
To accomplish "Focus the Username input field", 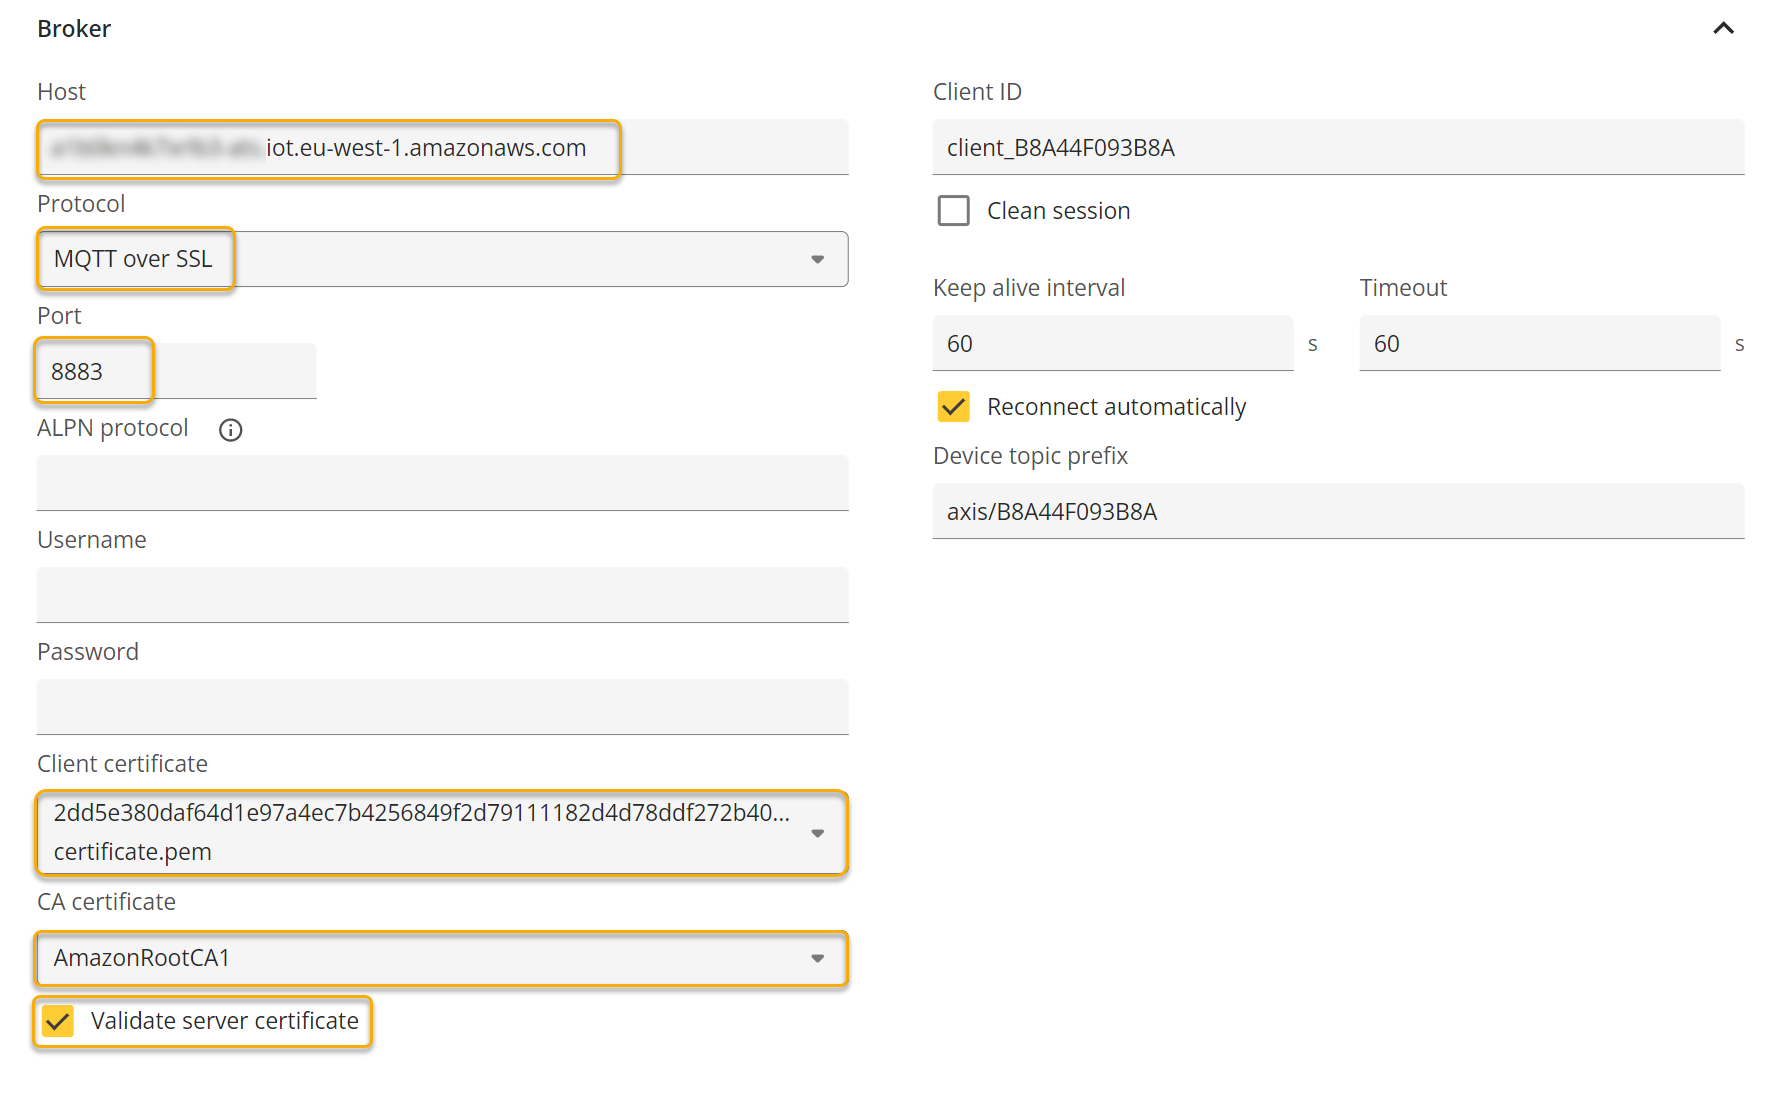I will pos(443,595).
